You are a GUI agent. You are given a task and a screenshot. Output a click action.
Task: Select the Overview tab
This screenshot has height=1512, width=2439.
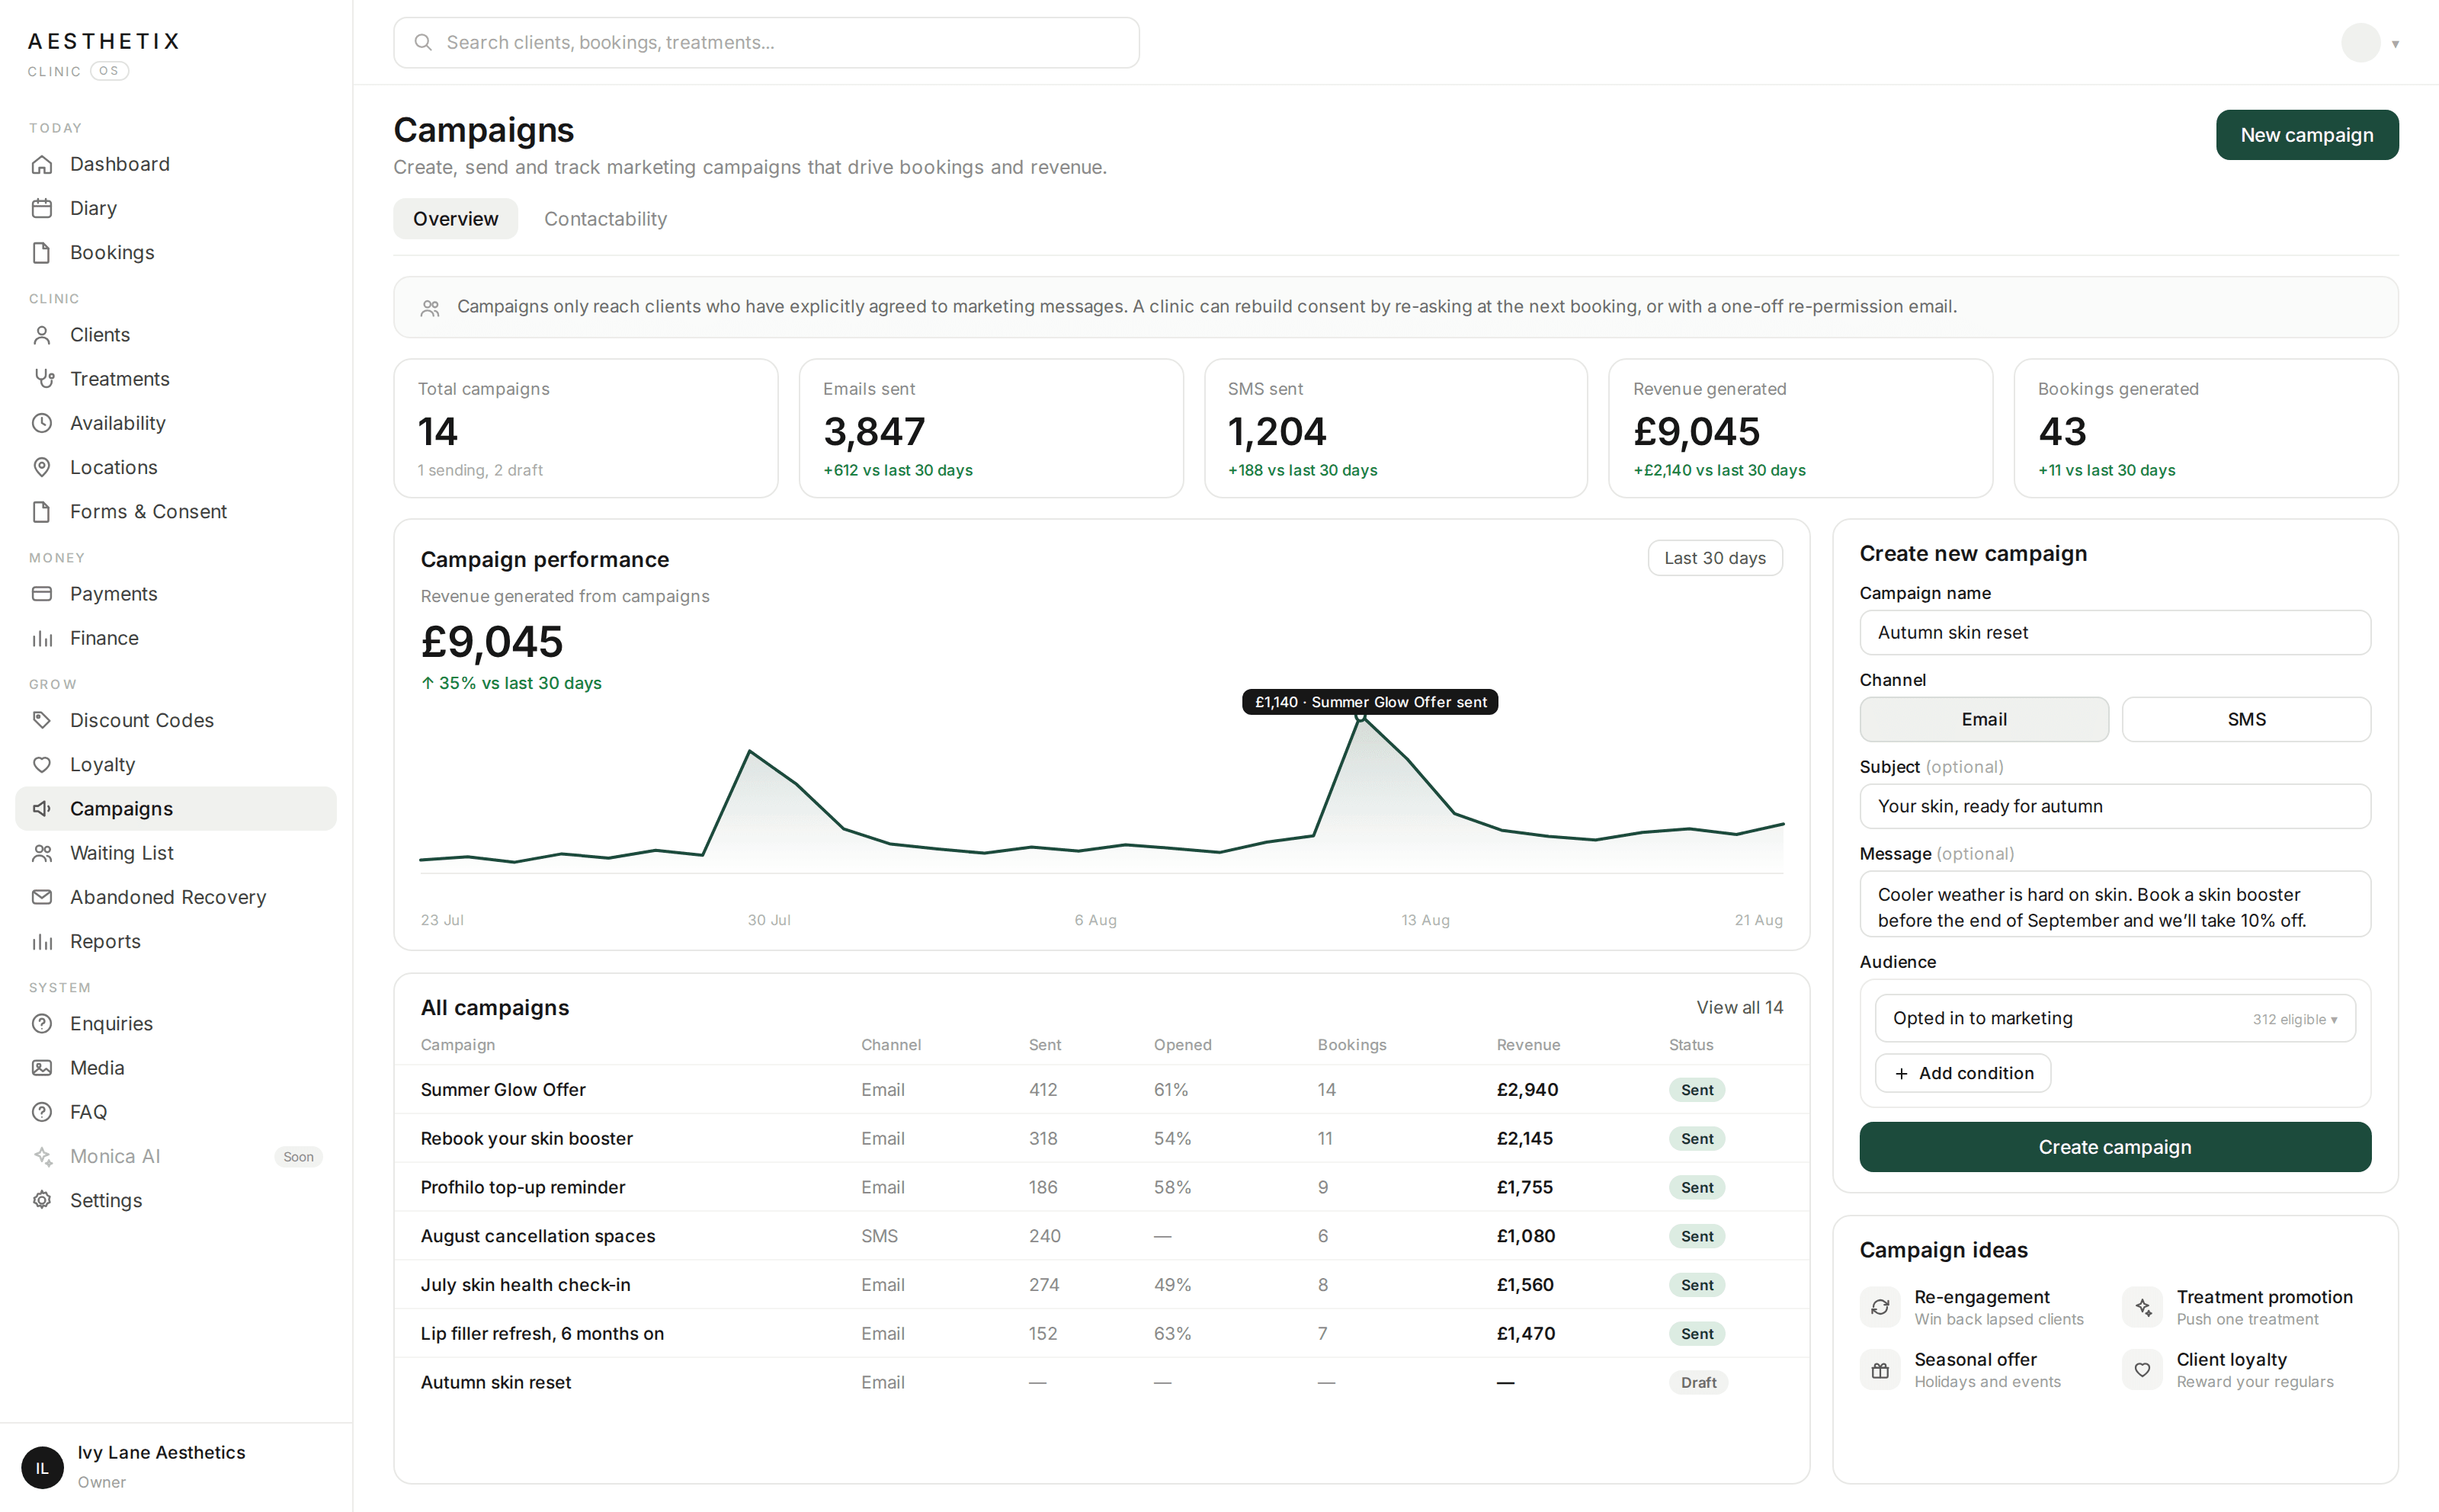coord(455,219)
